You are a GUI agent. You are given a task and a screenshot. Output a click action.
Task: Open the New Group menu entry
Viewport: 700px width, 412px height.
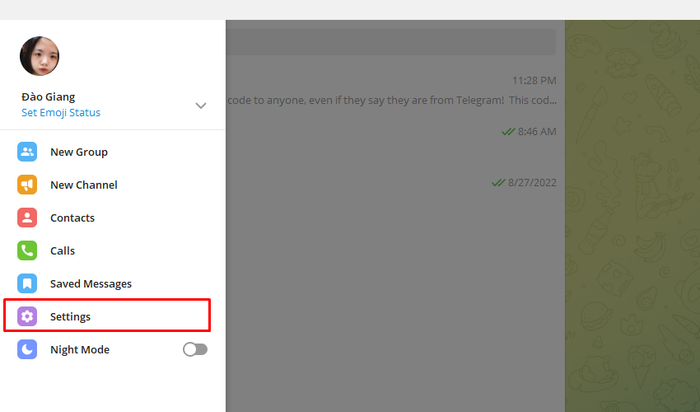coord(112,152)
